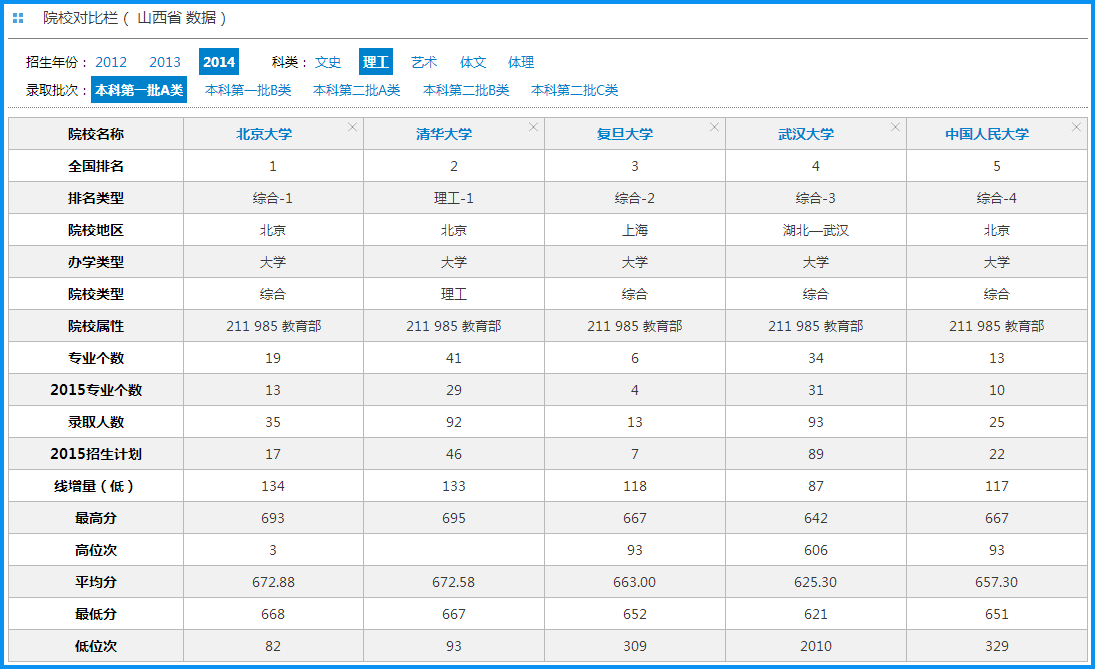
Task: Open the 清华大学 school link
Action: point(444,134)
